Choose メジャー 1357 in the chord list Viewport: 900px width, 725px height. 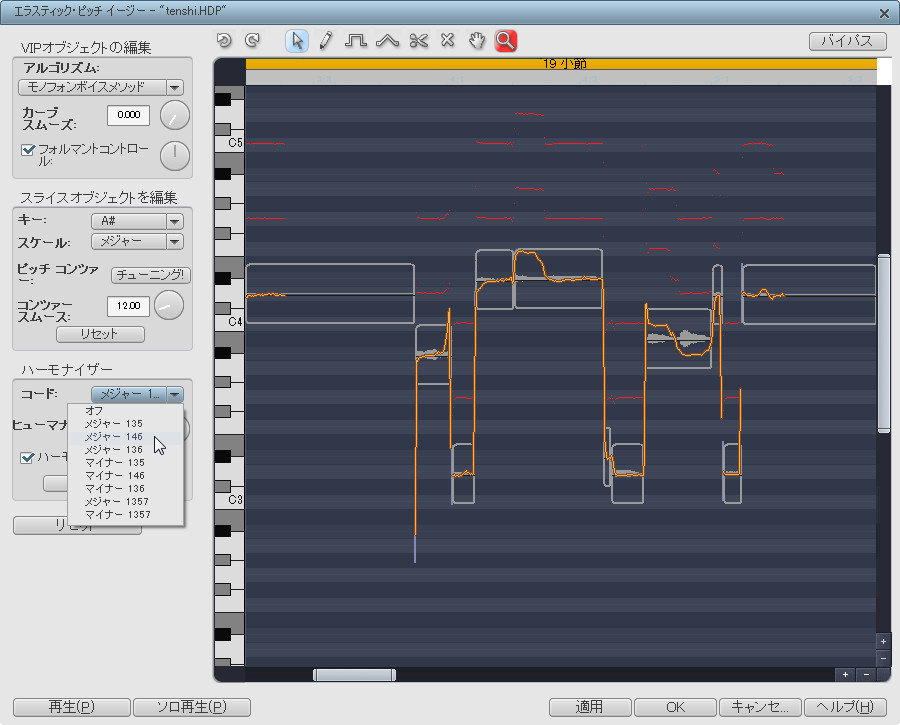point(126,502)
